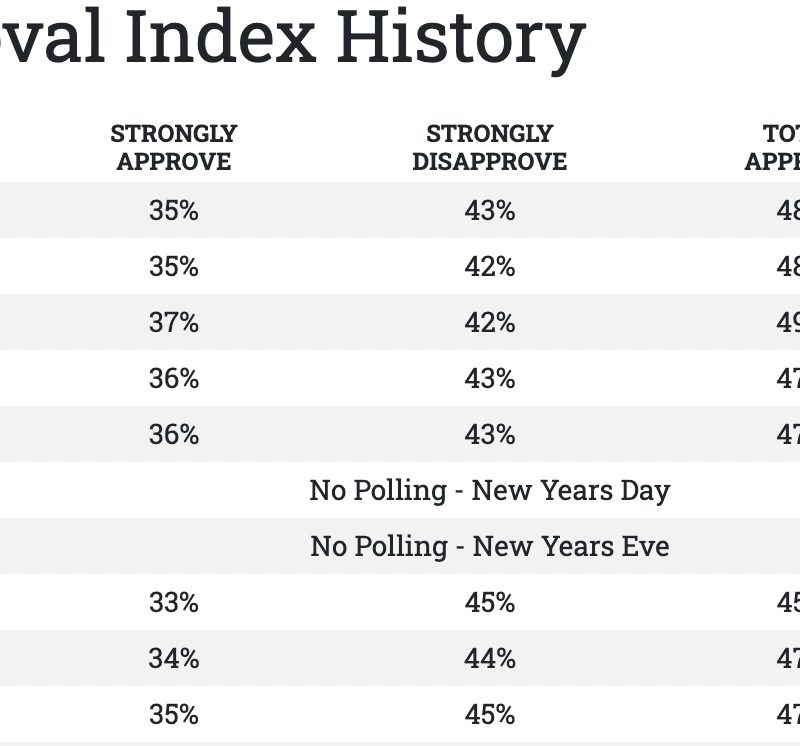Select the first row's 35% Strongly Approve value

point(174,211)
